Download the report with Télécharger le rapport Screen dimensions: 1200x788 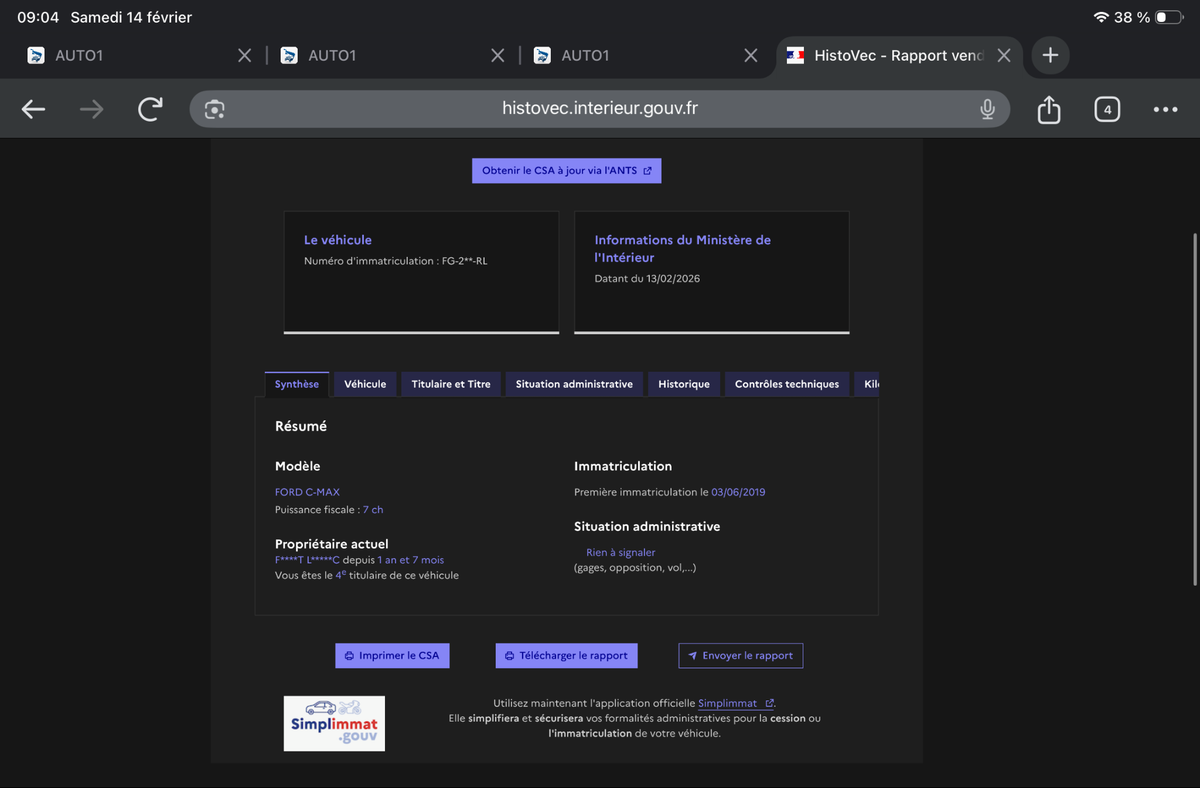point(566,656)
